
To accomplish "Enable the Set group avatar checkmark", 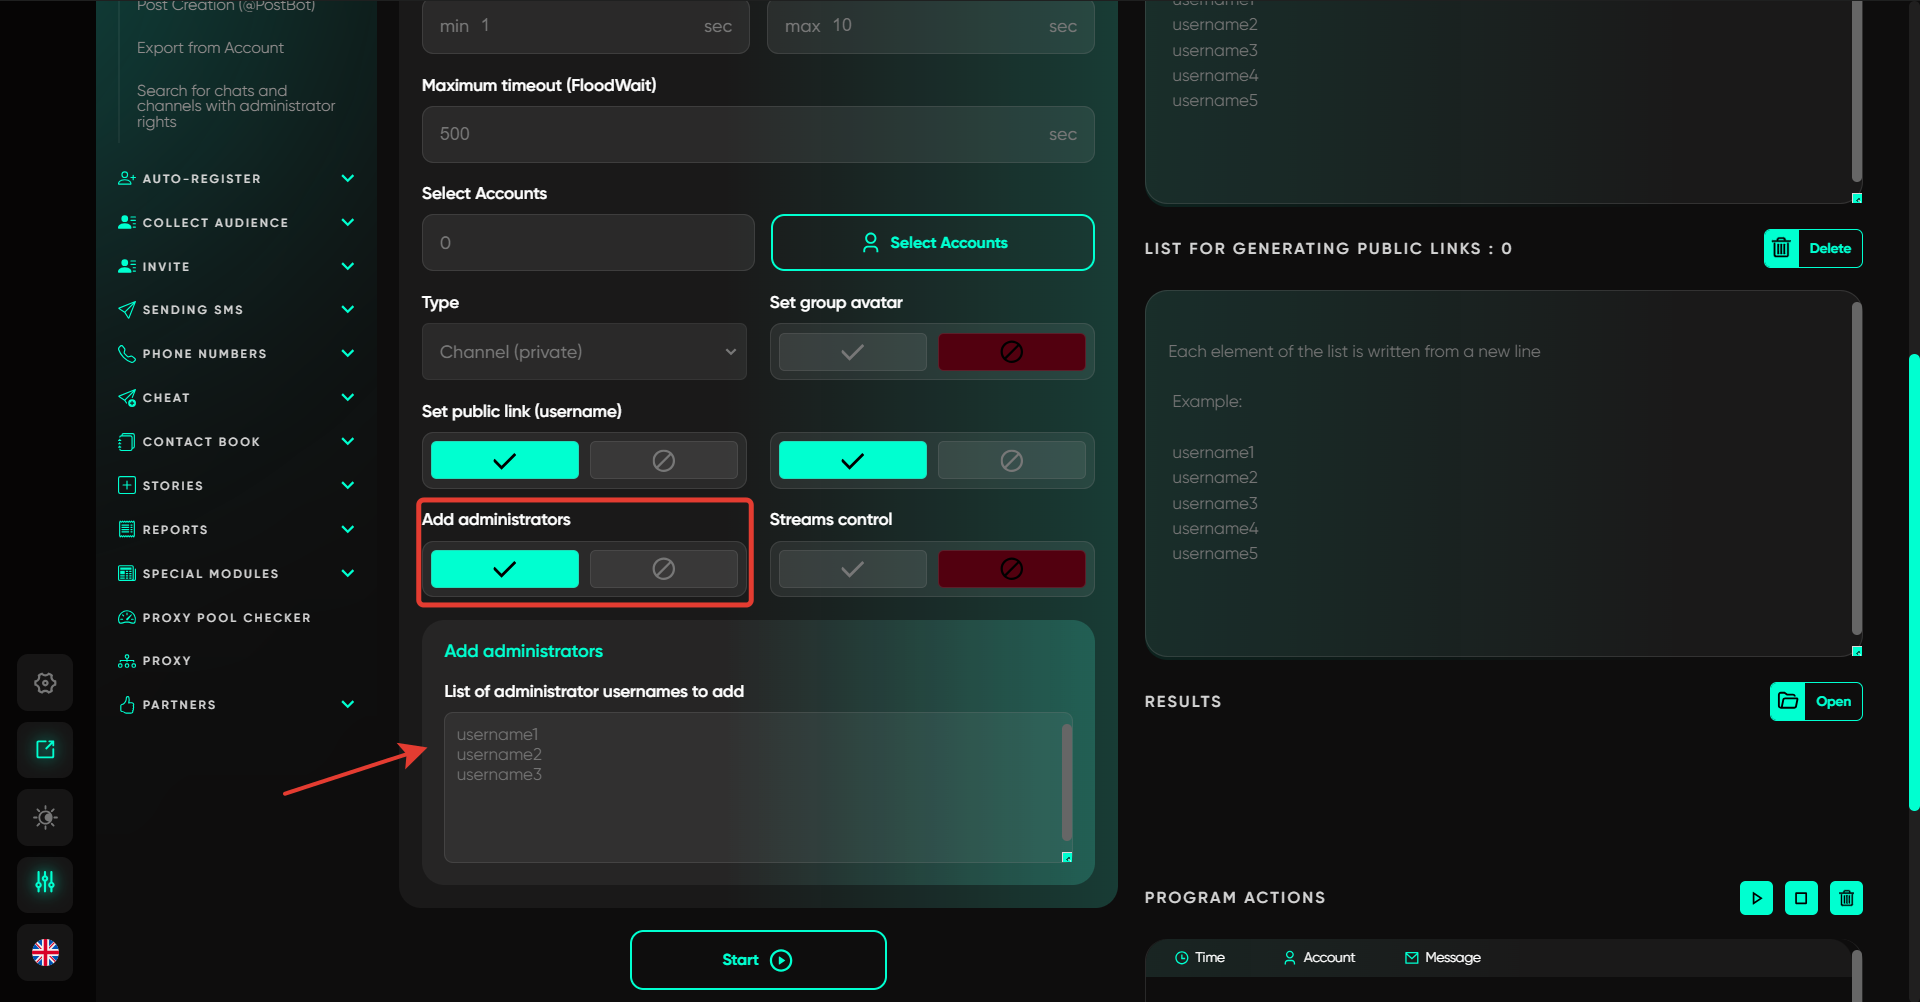I will pos(852,352).
